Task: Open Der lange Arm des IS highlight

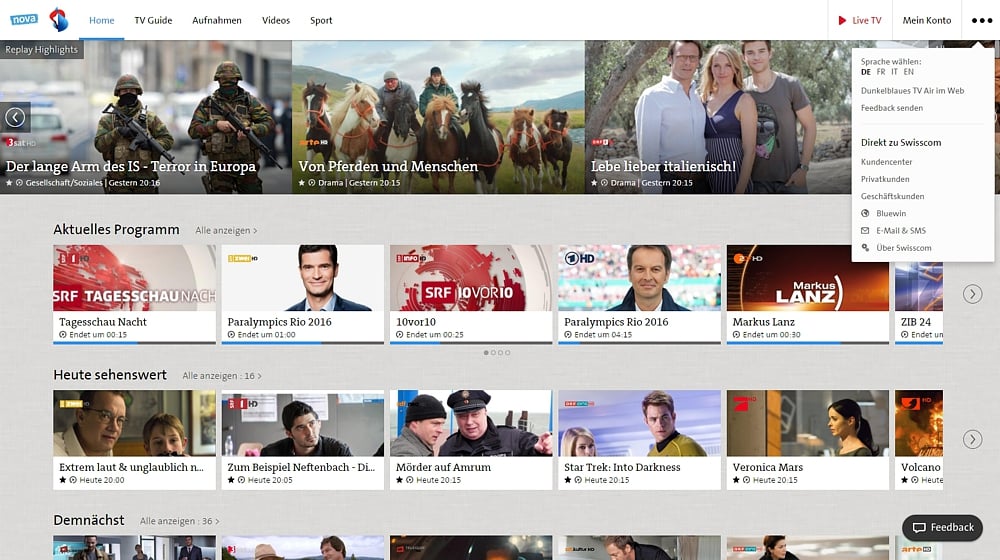Action: click(x=145, y=117)
